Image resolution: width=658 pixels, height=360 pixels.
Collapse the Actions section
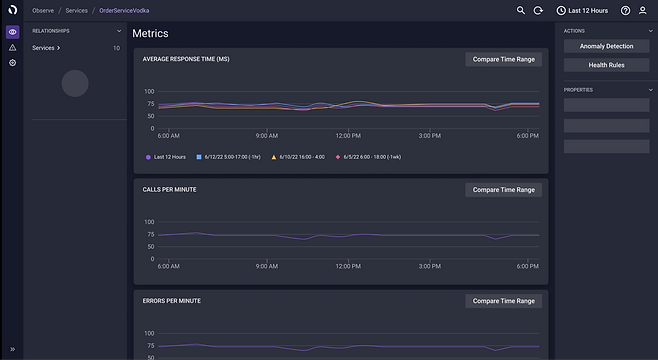click(x=650, y=31)
